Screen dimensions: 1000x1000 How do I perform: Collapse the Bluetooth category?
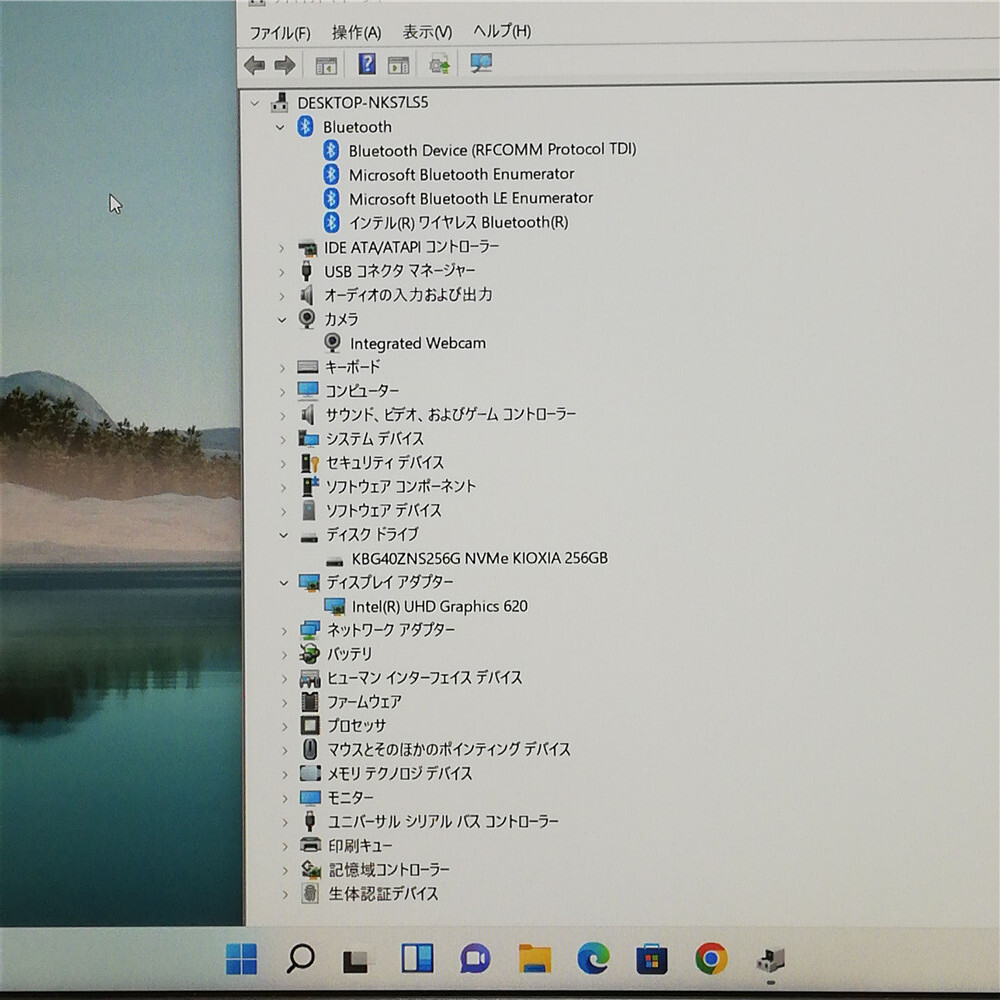[x=280, y=128]
